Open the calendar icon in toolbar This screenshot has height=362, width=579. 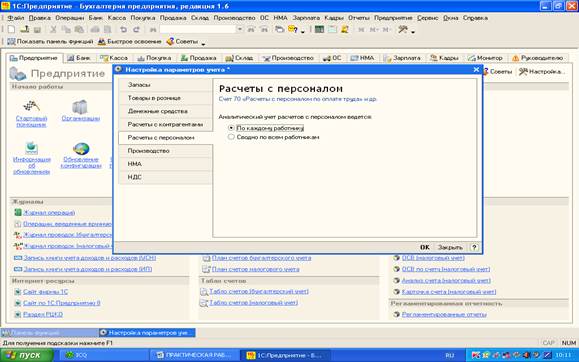[332, 30]
